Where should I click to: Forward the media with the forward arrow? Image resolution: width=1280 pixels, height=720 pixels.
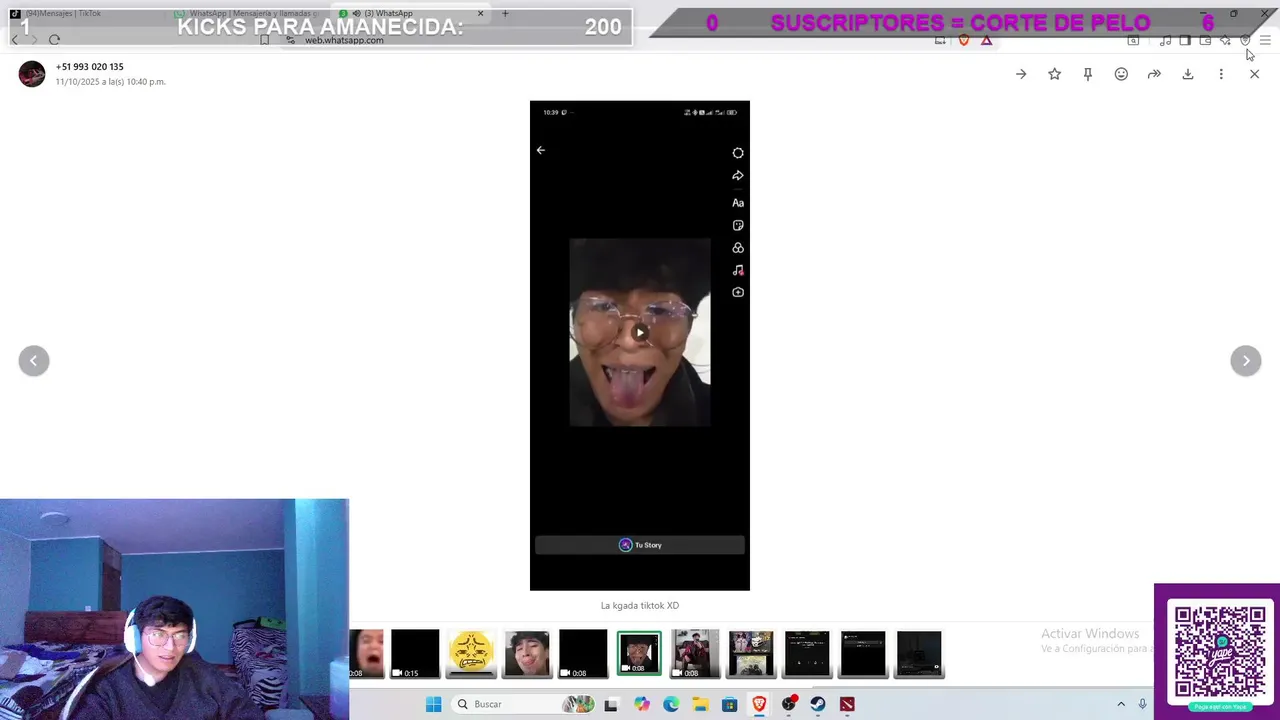1154,74
